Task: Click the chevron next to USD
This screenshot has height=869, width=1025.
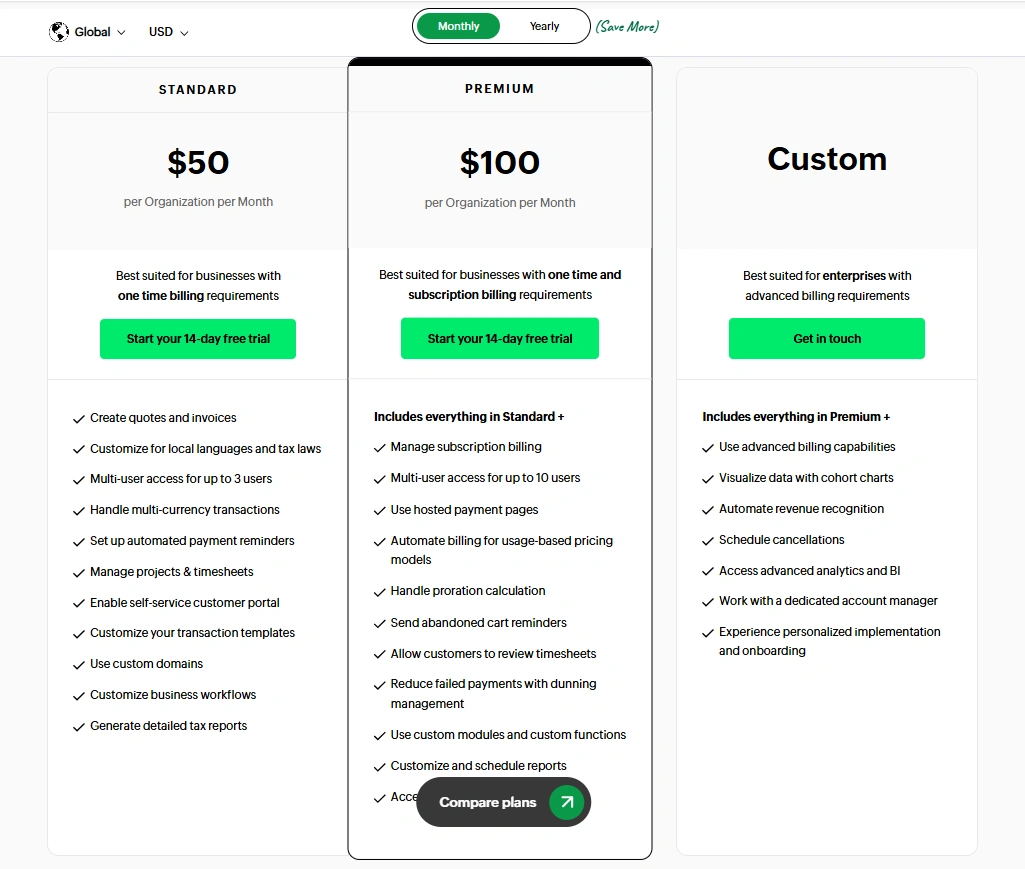Action: click(x=186, y=31)
